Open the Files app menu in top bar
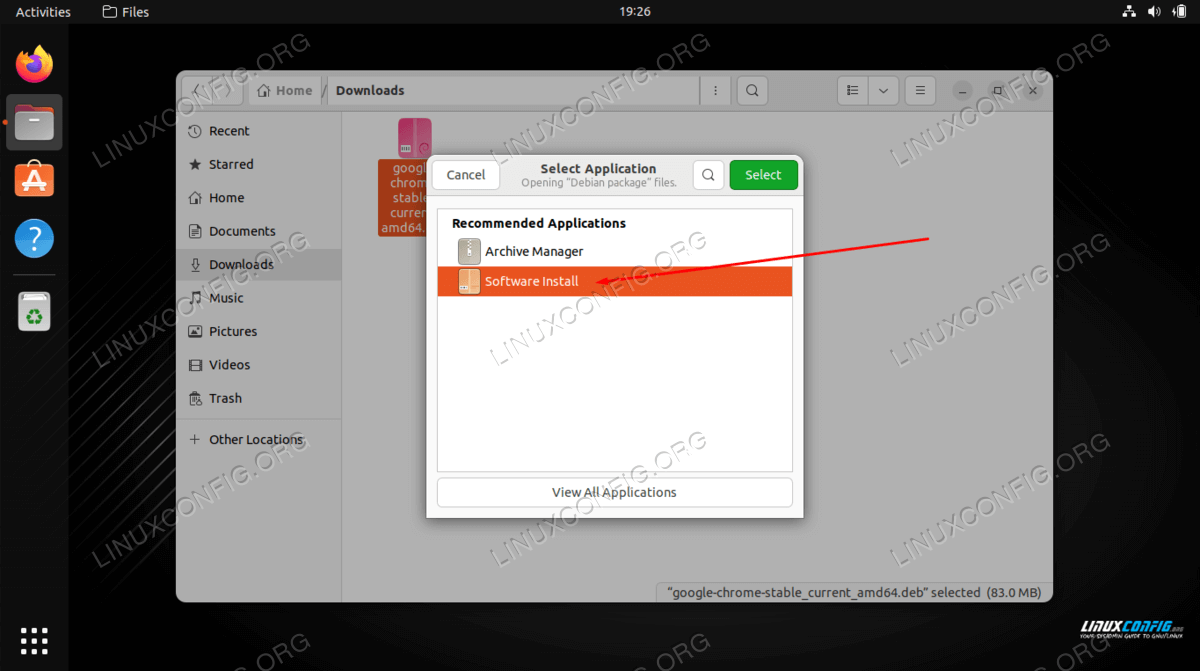Screen dimensions: 1200x671 (x=126, y=12)
